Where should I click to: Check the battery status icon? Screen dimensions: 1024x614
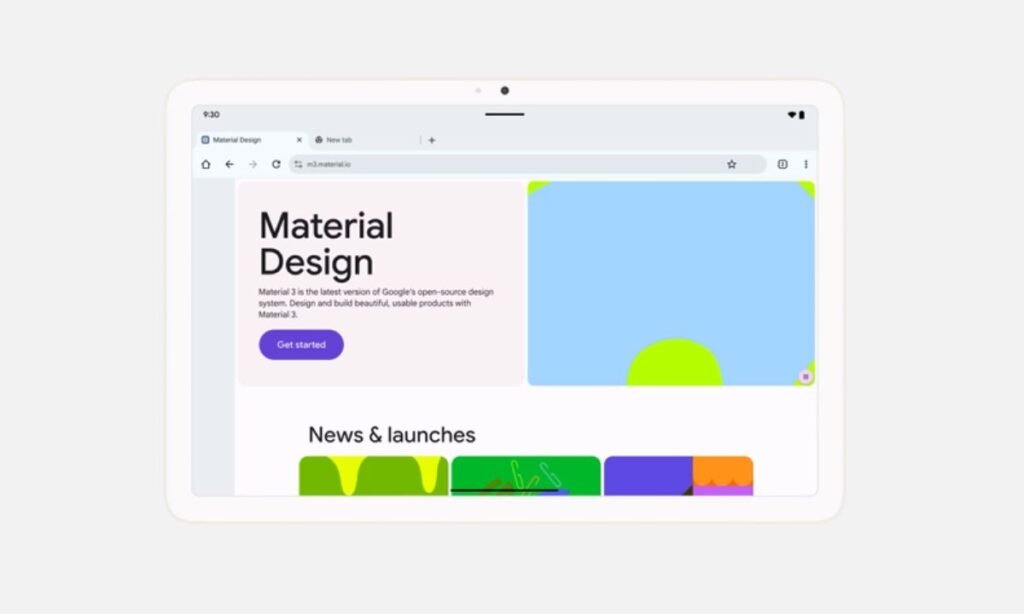802,115
